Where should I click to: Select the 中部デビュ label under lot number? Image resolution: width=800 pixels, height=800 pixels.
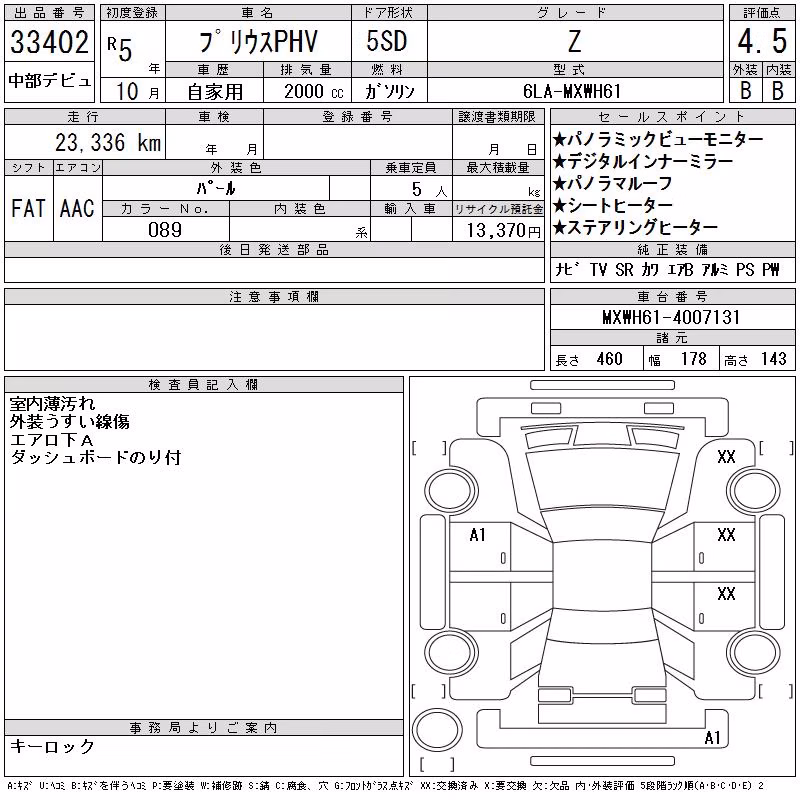[49, 81]
